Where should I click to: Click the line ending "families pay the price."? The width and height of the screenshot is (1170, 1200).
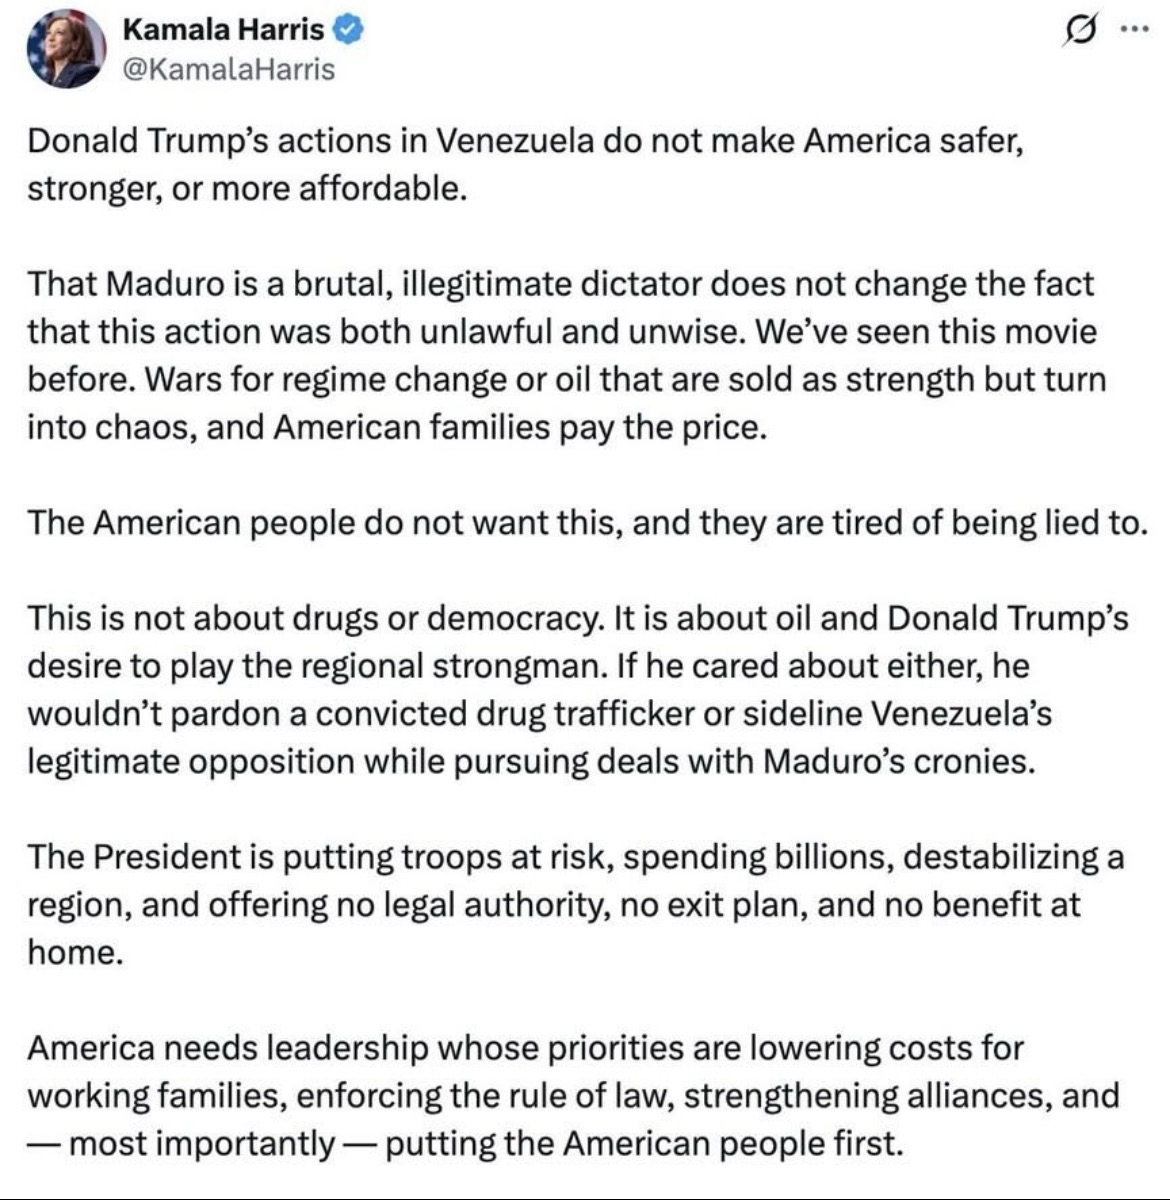pyautogui.click(x=396, y=427)
